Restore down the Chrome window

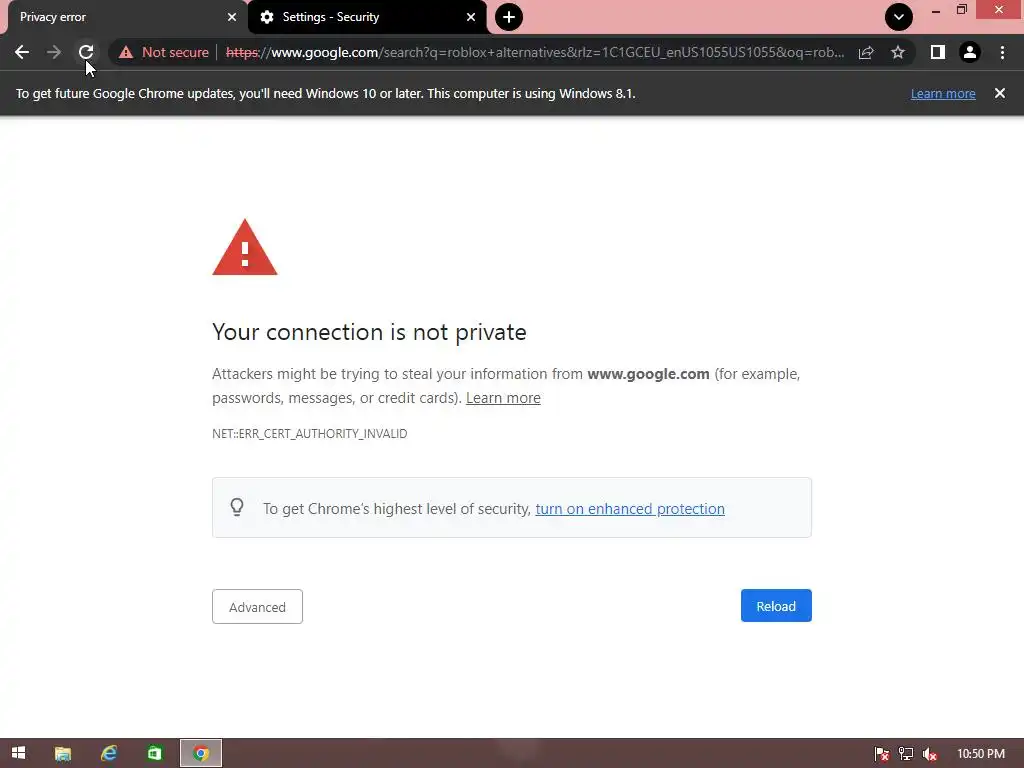point(962,9)
